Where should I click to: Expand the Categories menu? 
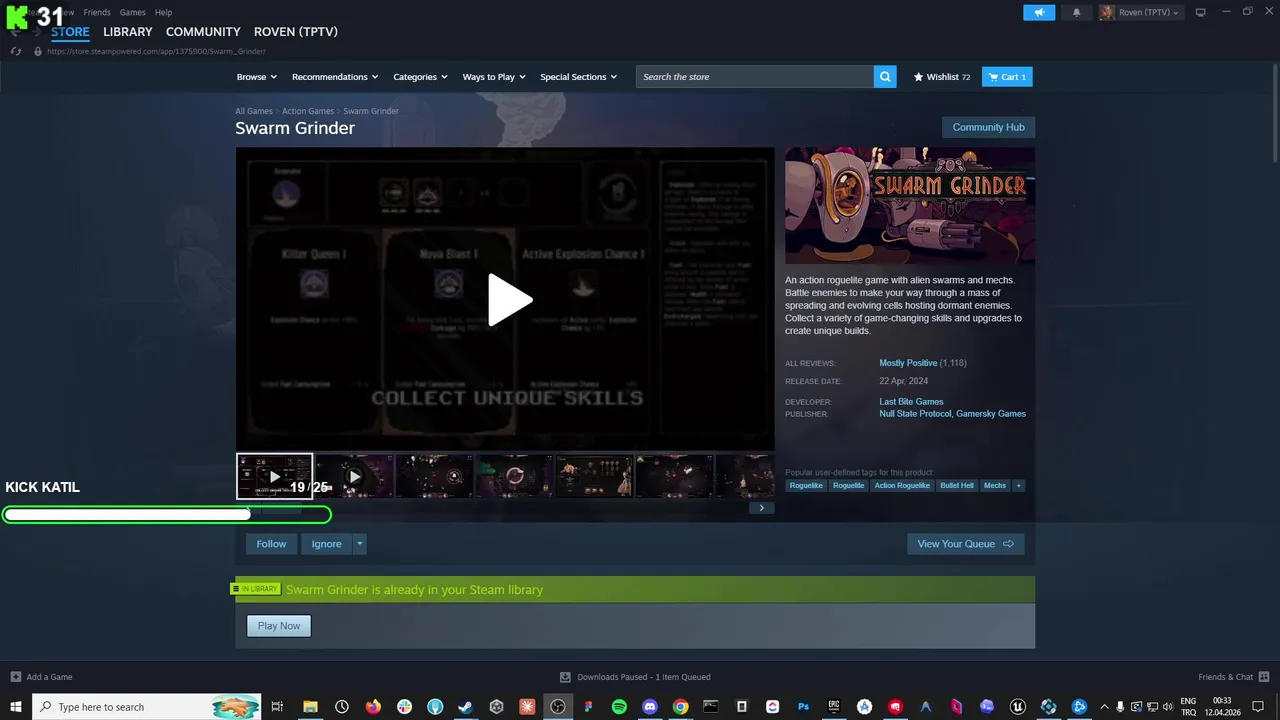coord(420,77)
